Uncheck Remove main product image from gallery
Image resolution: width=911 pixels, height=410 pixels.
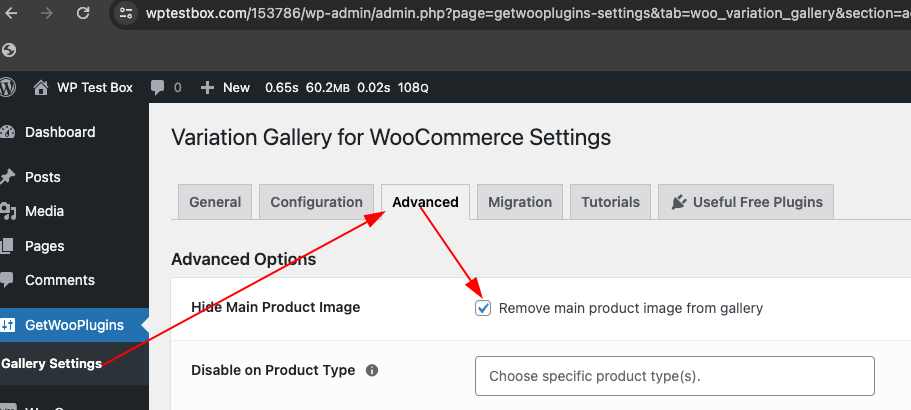[483, 308]
